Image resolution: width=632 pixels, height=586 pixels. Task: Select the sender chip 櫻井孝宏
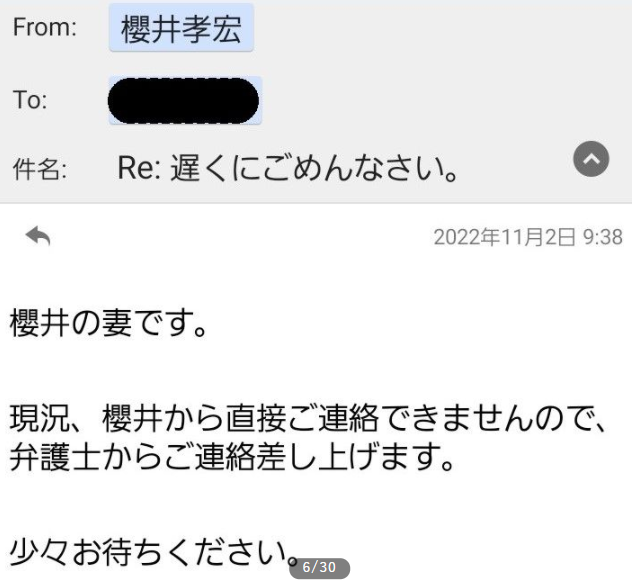click(x=181, y=28)
